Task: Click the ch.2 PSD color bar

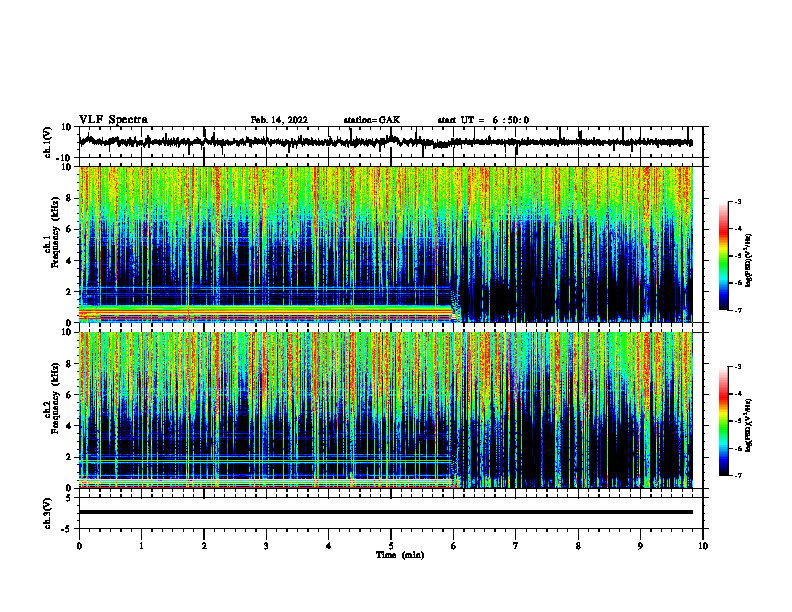Action: coord(723,421)
